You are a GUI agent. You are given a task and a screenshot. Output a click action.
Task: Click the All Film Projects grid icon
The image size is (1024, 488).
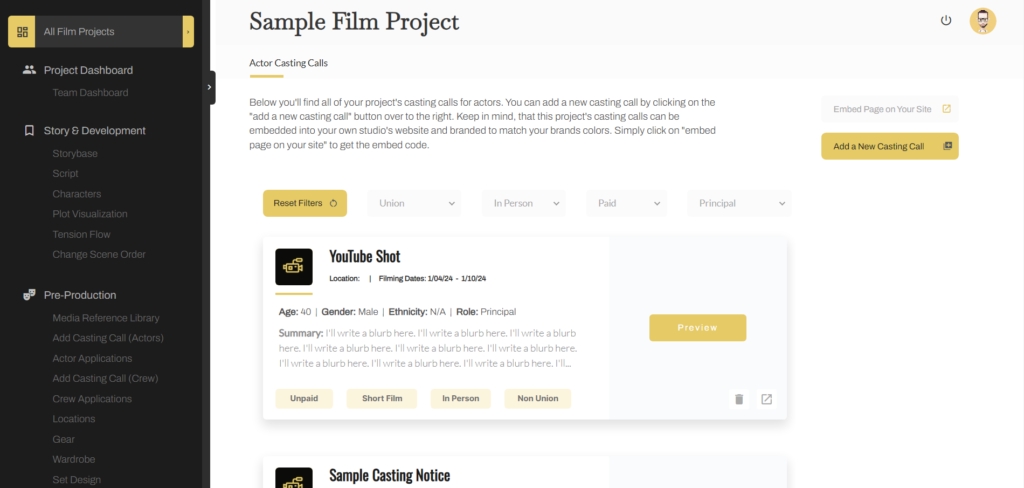[23, 32]
